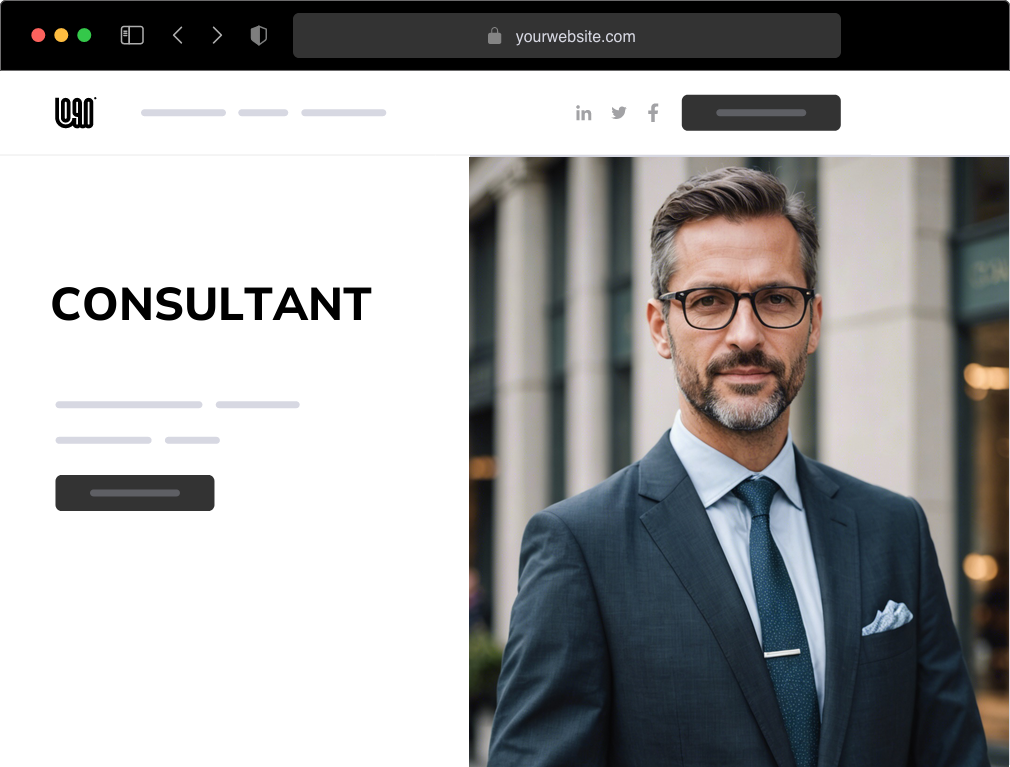Screen dimensions: 1010x767
Task: Click the yellow minimize window button
Action: [61, 35]
